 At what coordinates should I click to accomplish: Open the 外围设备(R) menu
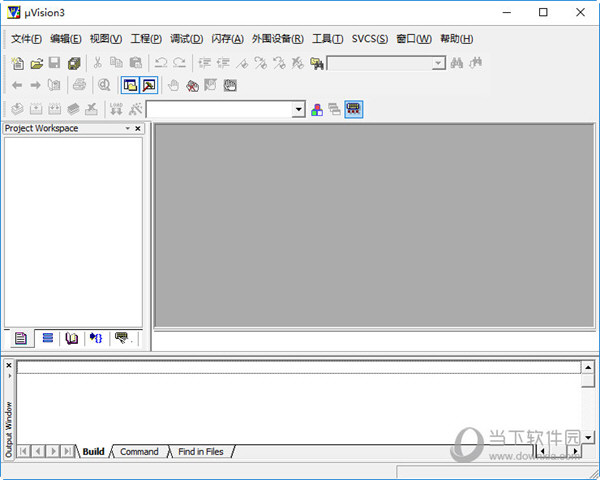click(x=277, y=39)
